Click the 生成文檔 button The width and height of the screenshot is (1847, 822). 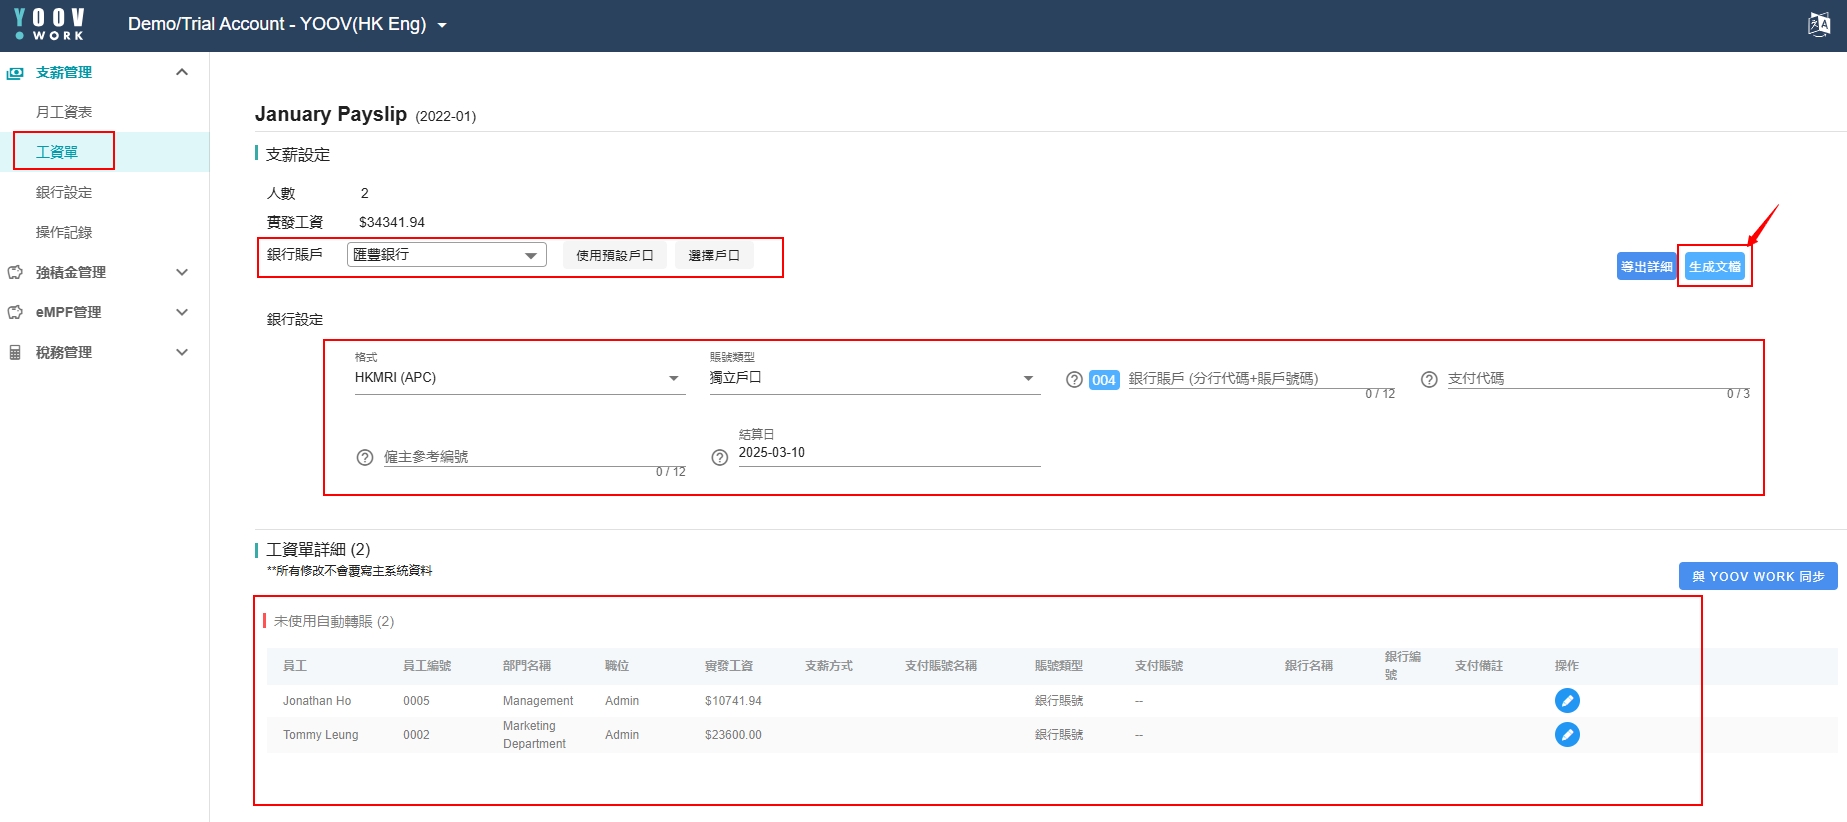coord(1714,266)
